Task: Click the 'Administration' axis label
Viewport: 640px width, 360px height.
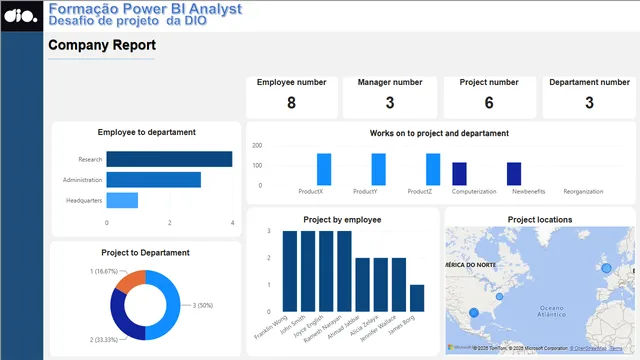Action: [x=82, y=180]
